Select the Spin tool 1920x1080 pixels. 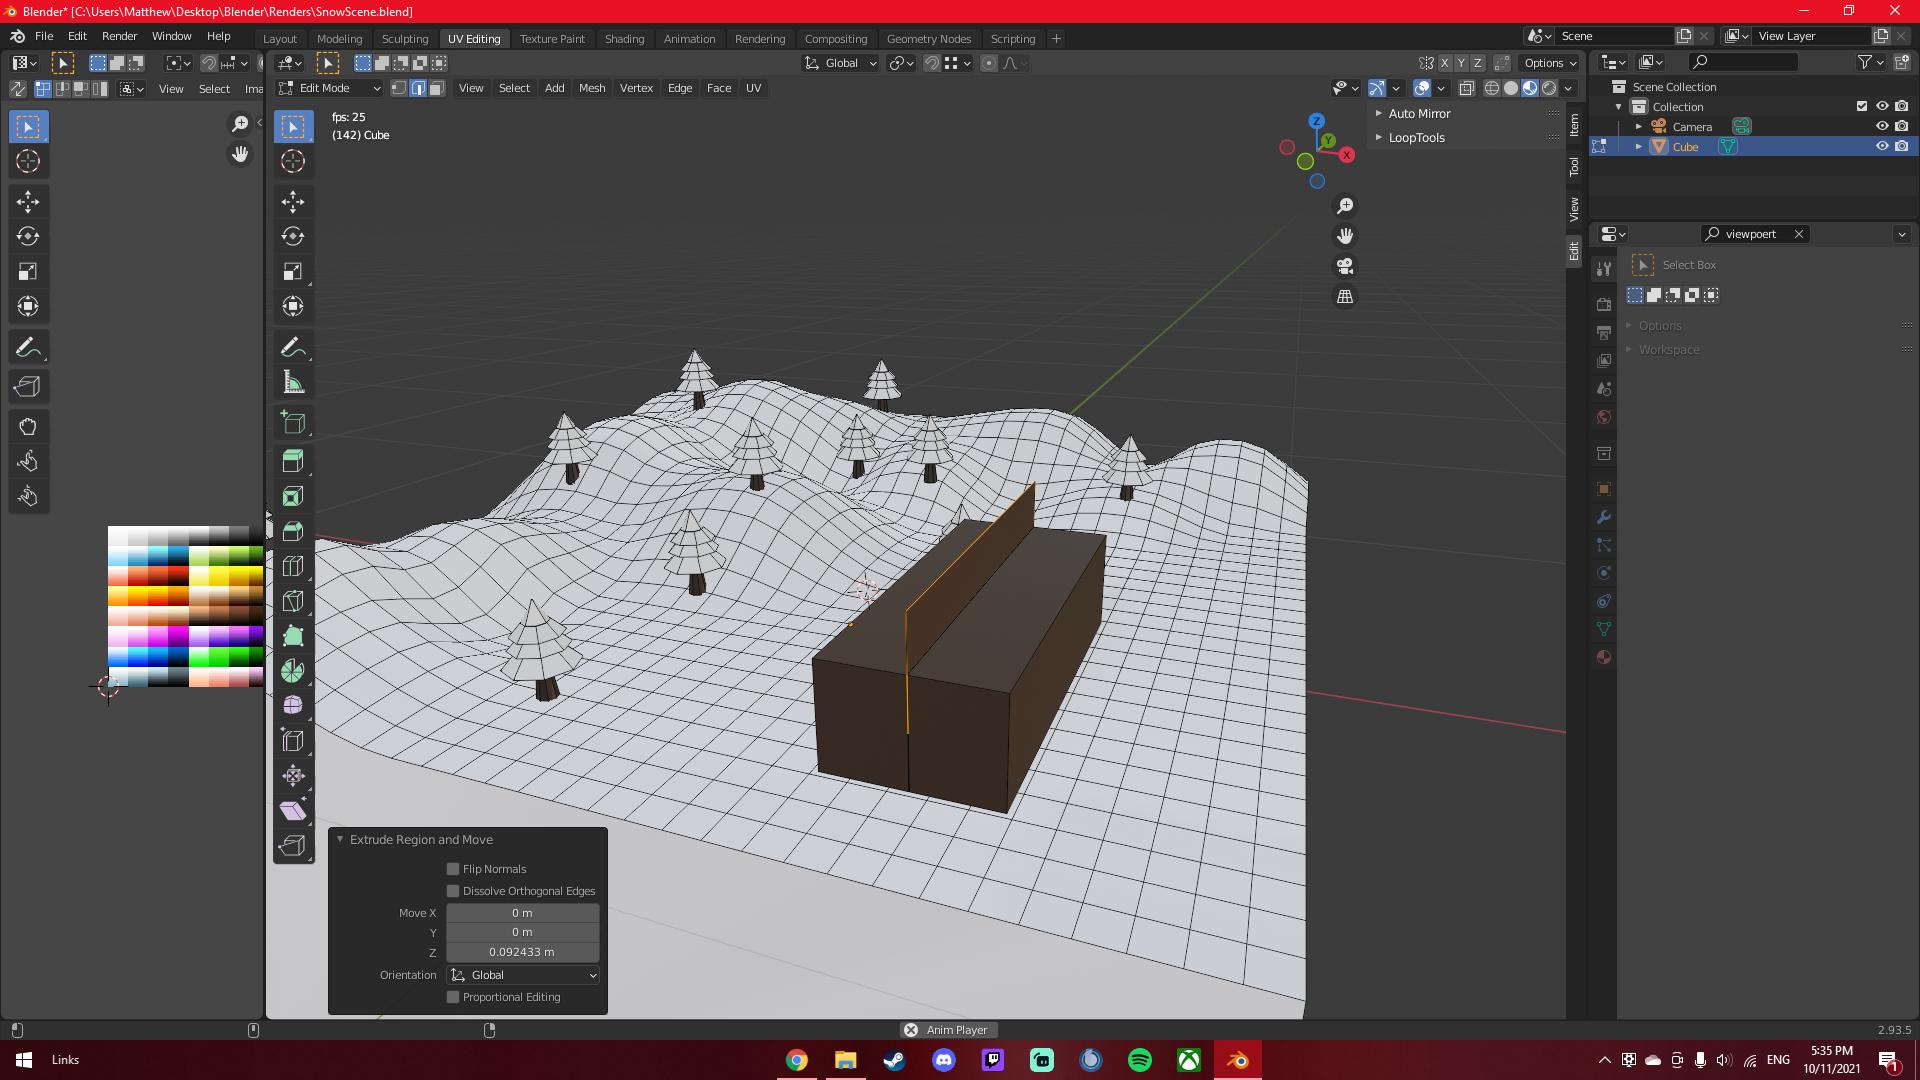point(293,671)
